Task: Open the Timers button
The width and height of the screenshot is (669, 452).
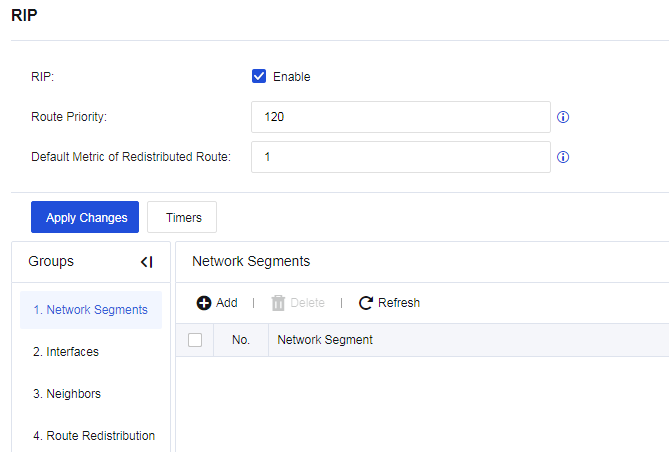Action: pyautogui.click(x=182, y=217)
